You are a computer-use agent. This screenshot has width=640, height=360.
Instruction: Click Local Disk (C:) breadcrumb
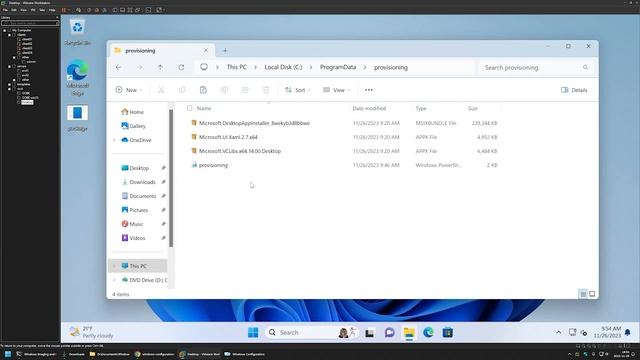[x=283, y=67]
